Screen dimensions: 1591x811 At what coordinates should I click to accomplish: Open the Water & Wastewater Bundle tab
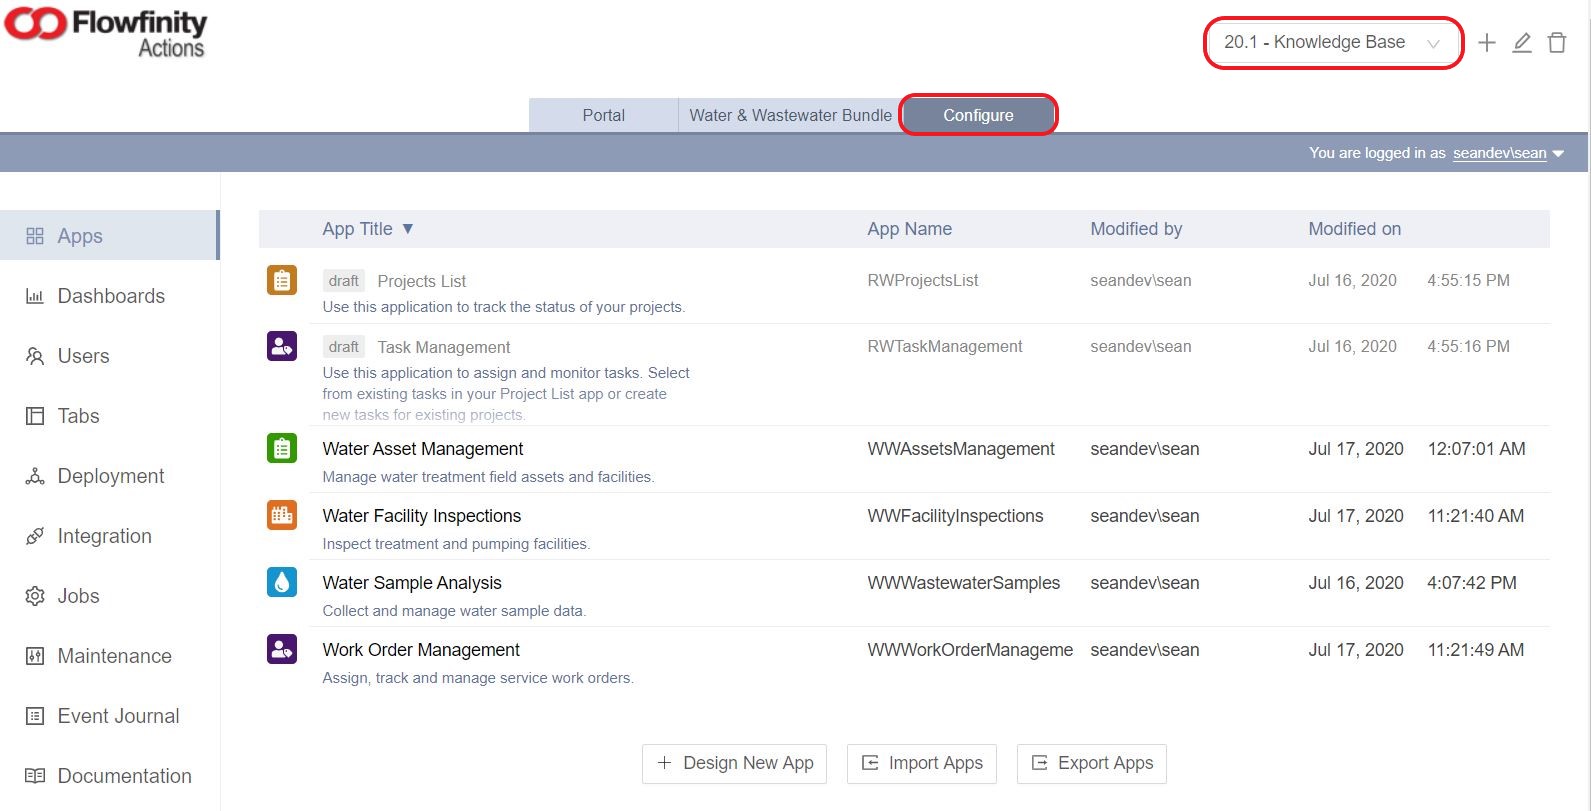[x=790, y=115]
